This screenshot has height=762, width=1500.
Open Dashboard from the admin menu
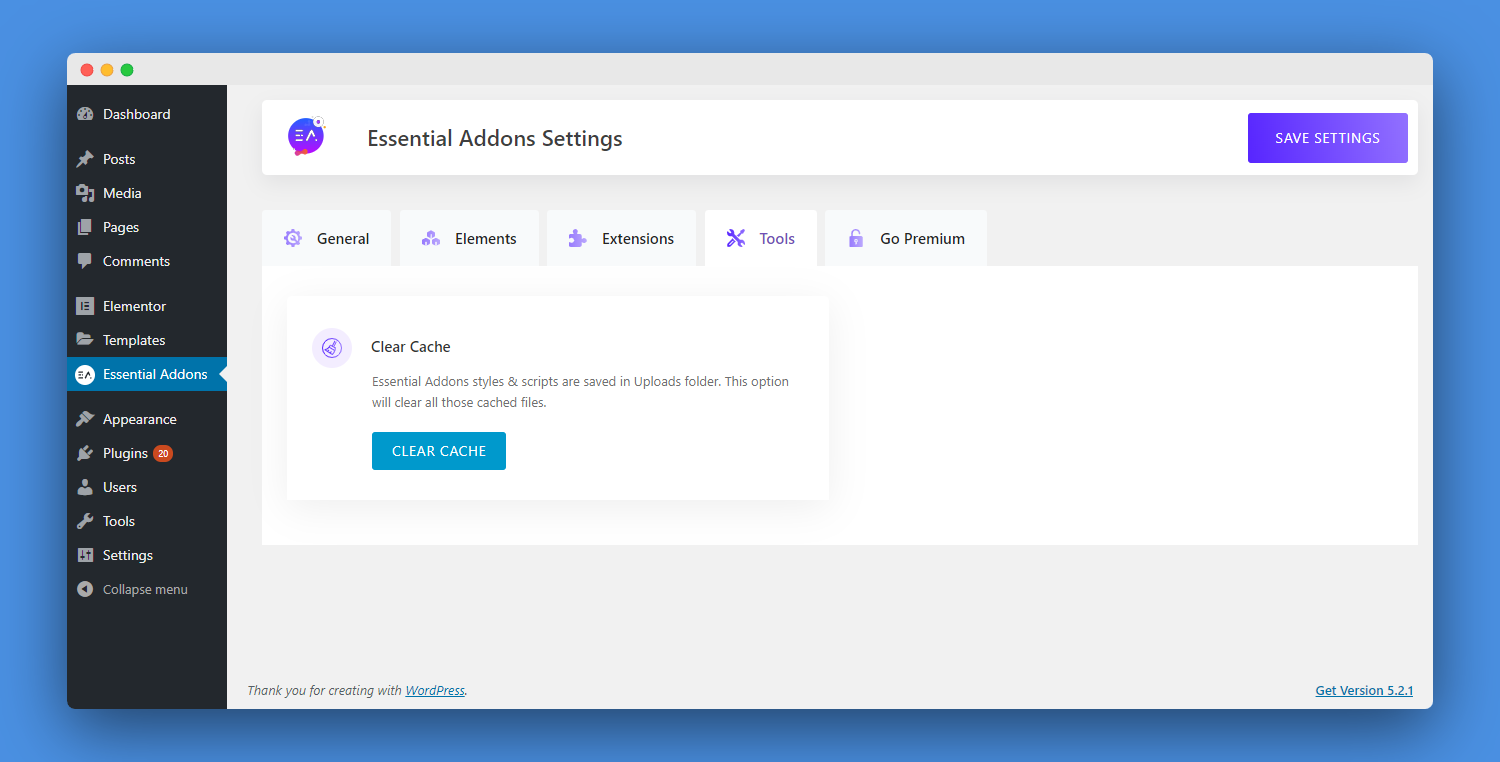point(147,114)
